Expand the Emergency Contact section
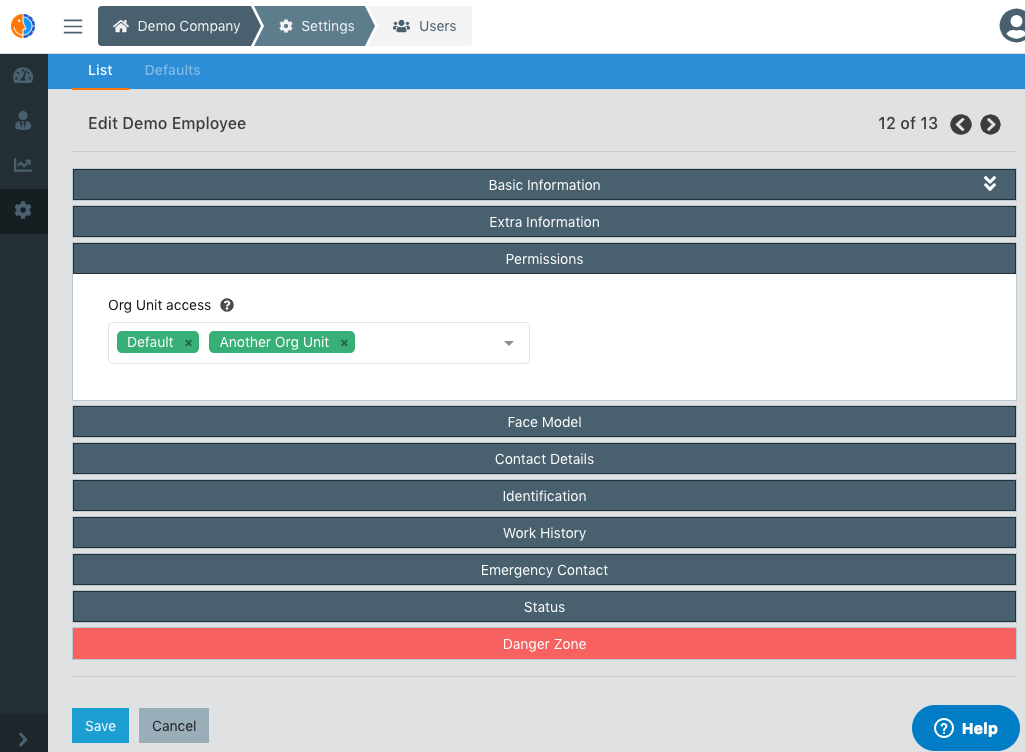Viewport: 1025px width, 752px height. coord(544,570)
